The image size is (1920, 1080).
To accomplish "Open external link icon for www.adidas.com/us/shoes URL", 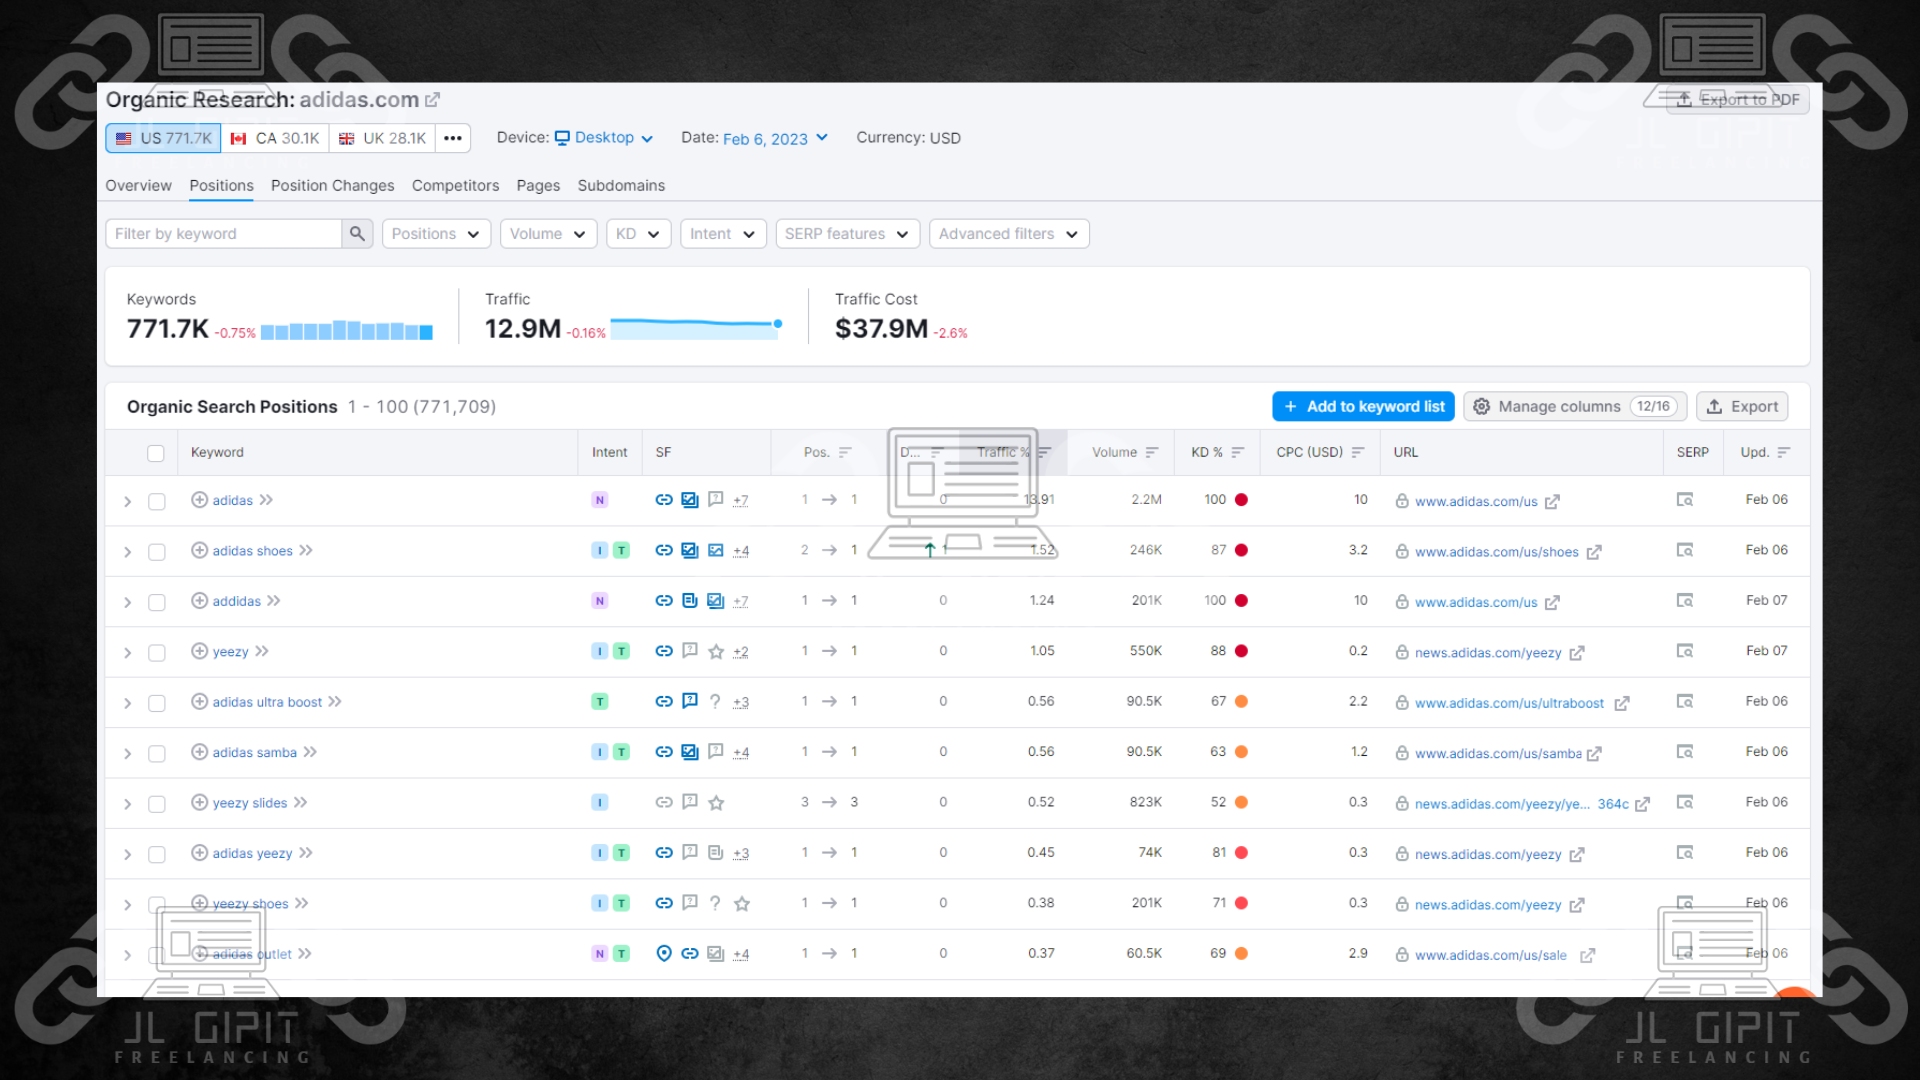I will coord(1594,553).
